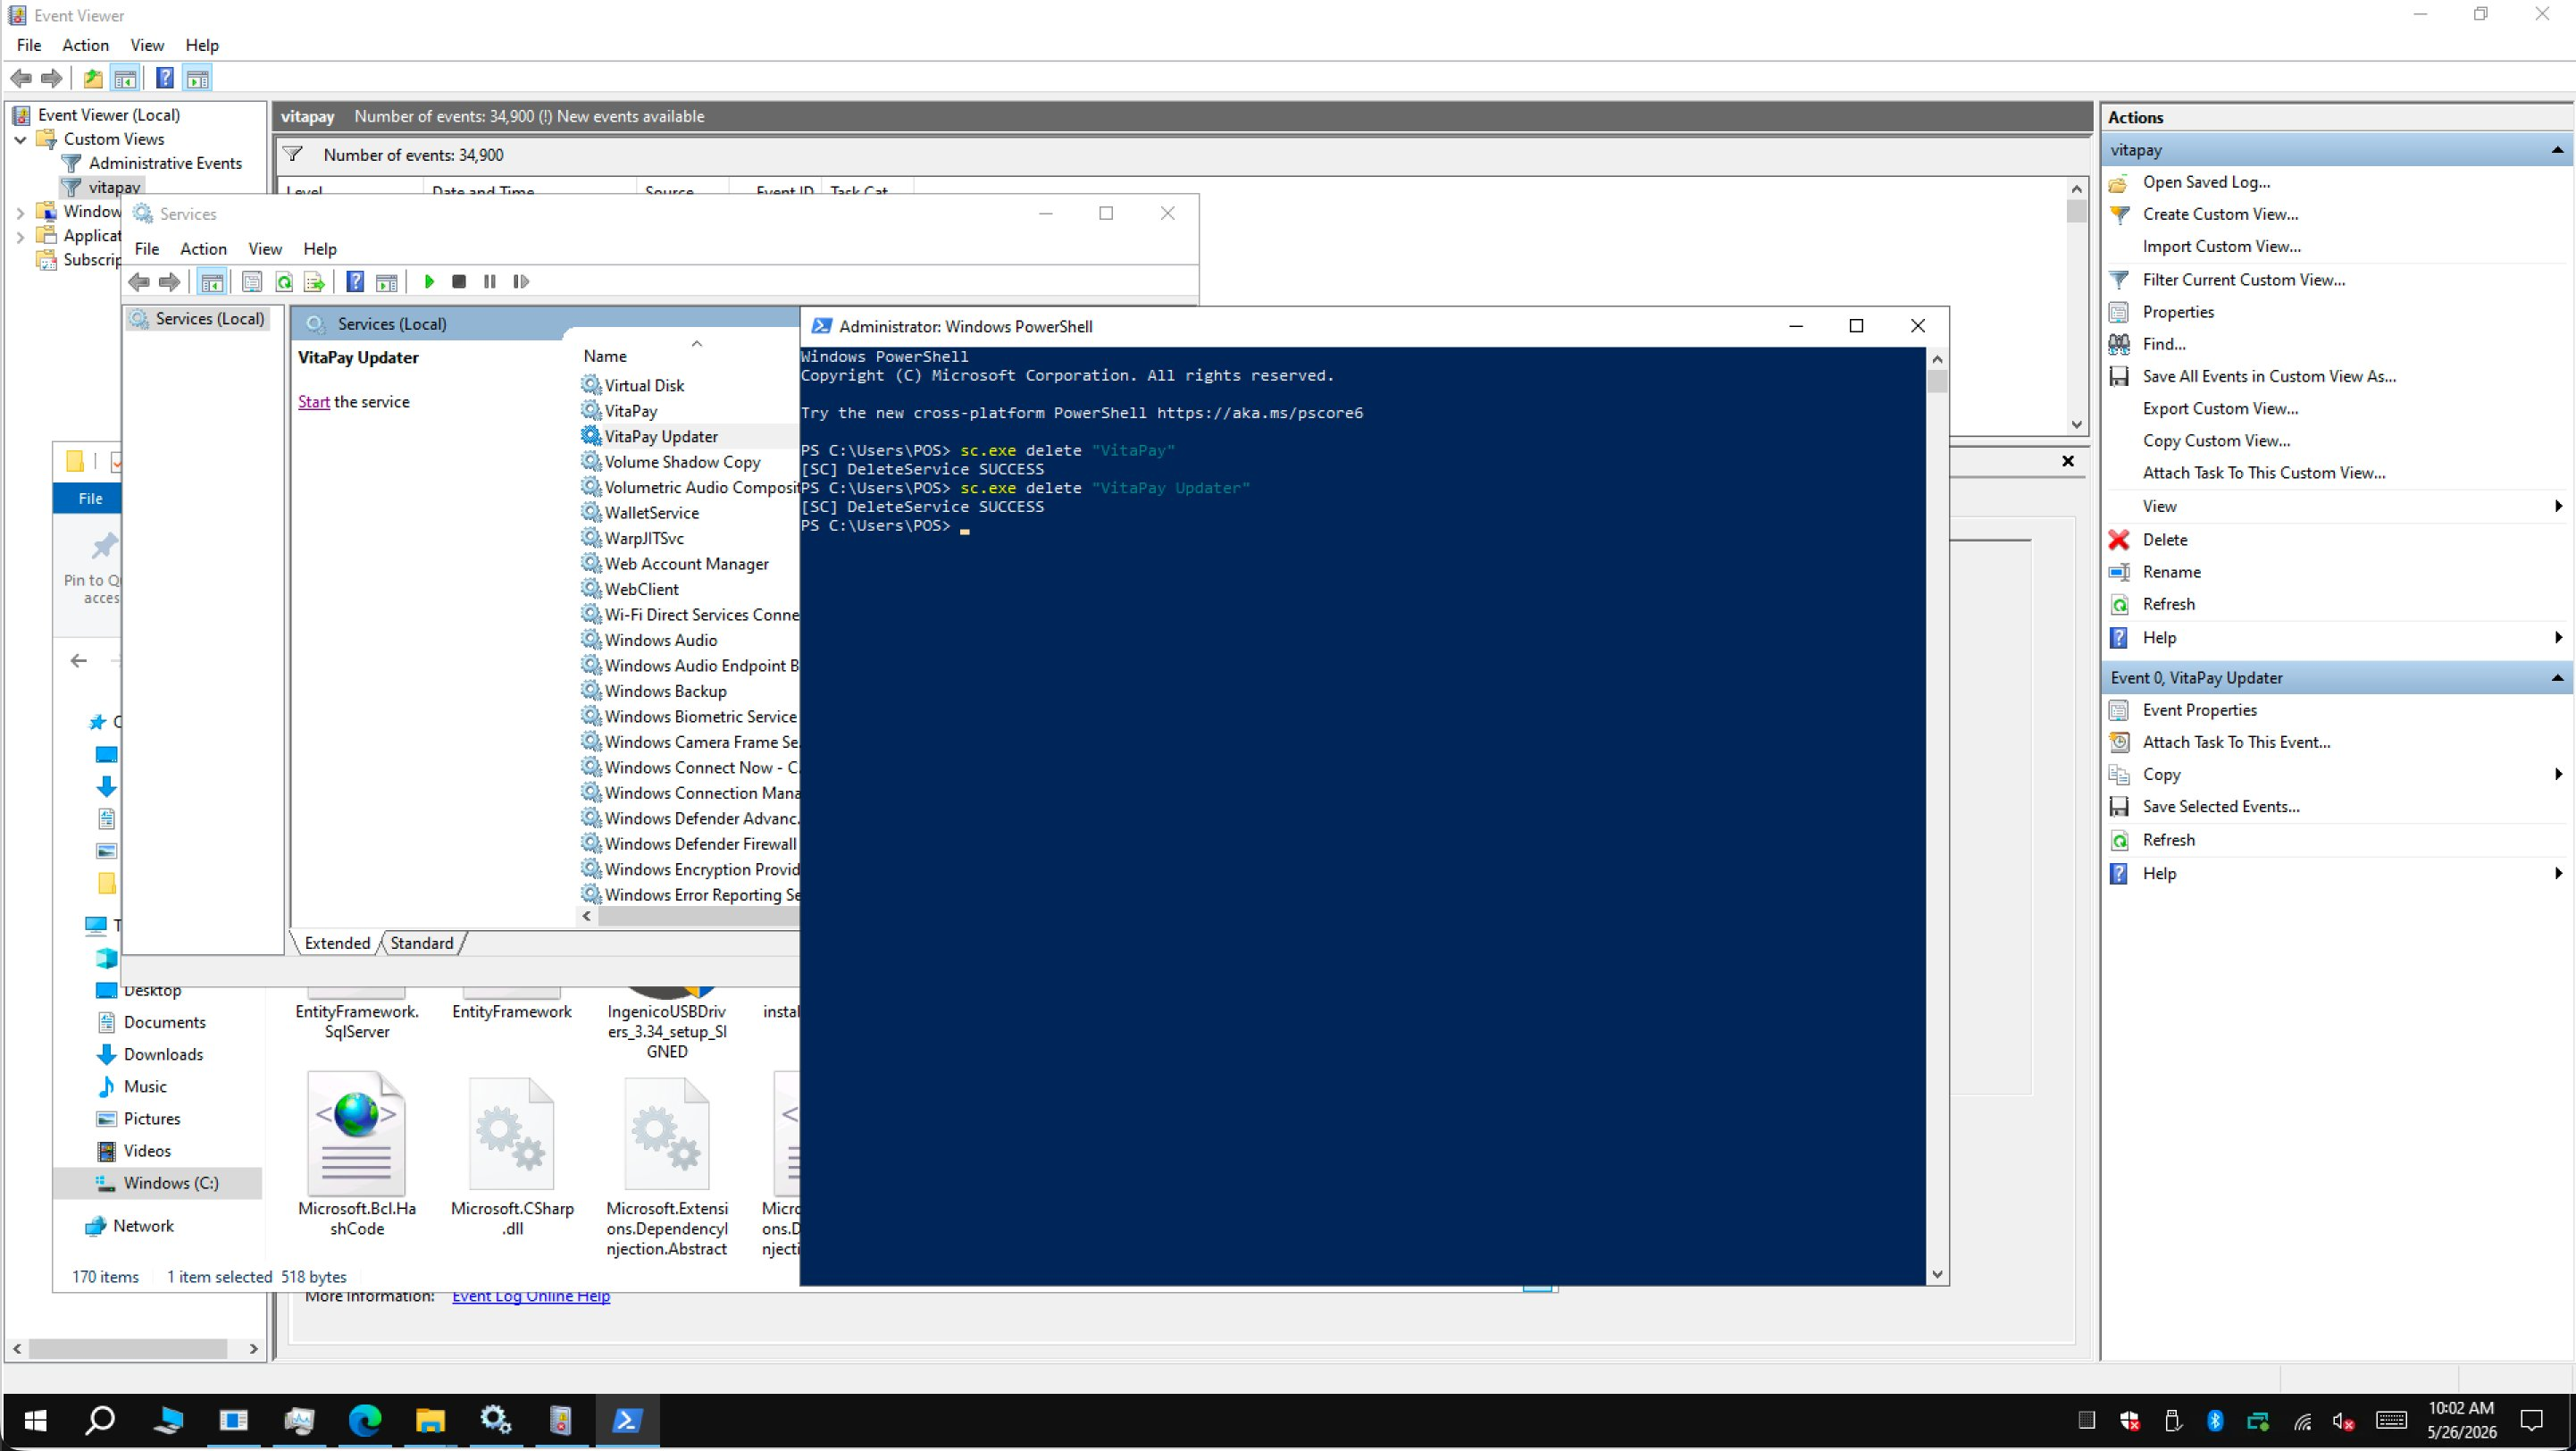Screen dimensions: 2576x1451
Task: Click Restart service icon in Services toolbar
Action: point(521,282)
